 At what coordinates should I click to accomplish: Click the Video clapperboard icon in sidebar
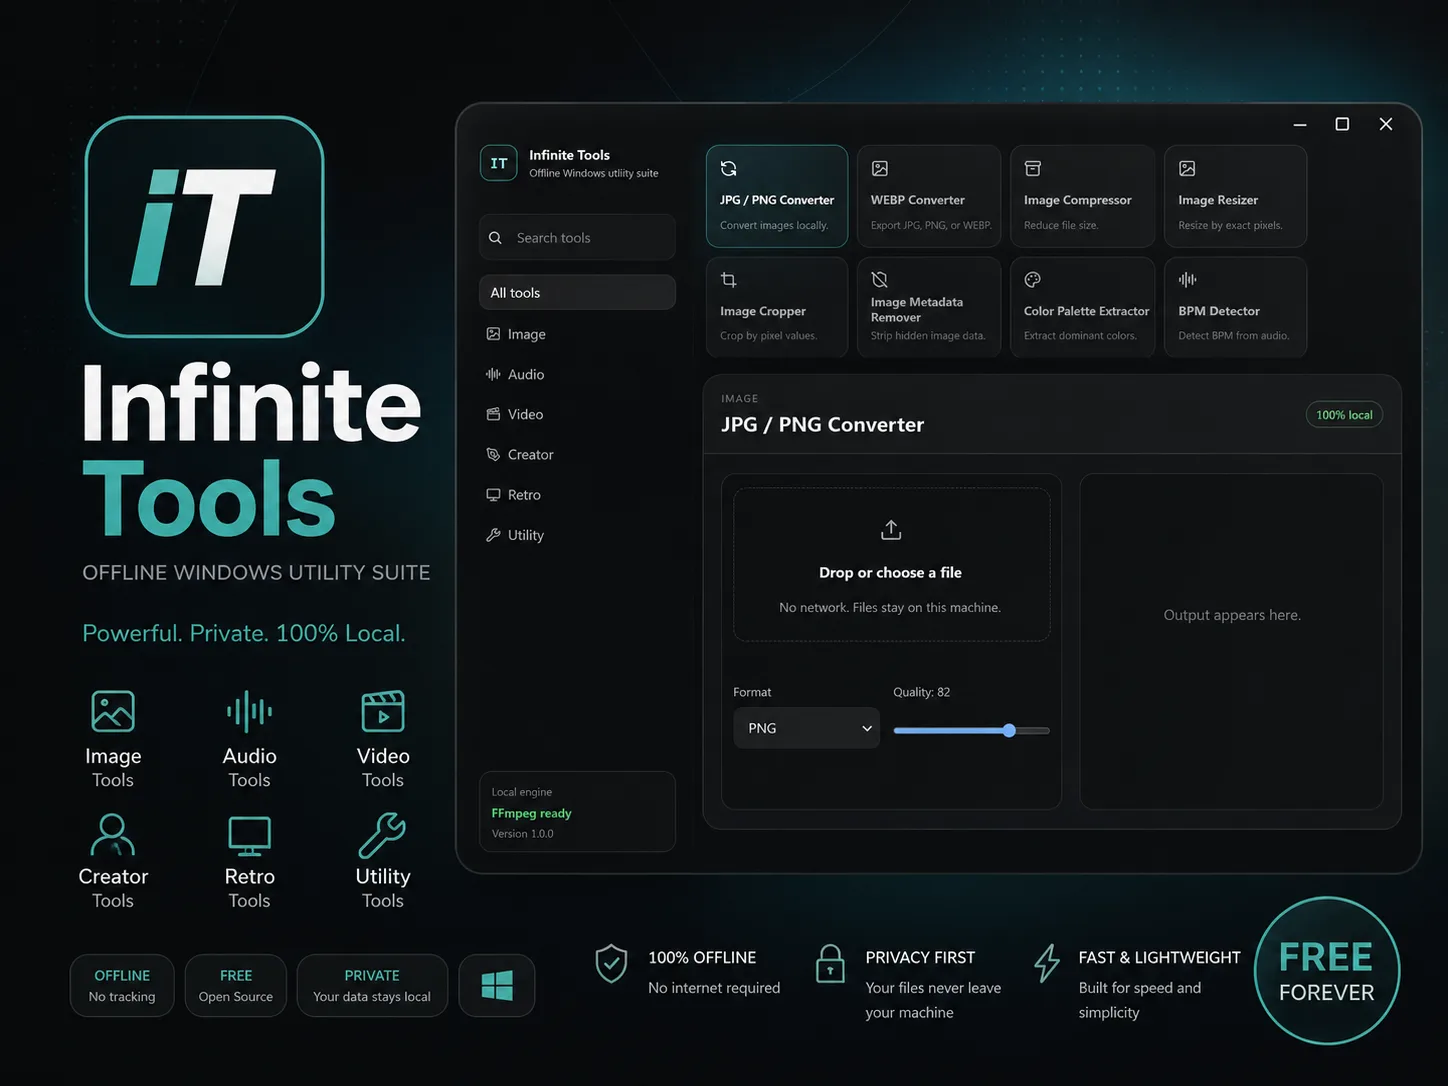(493, 414)
